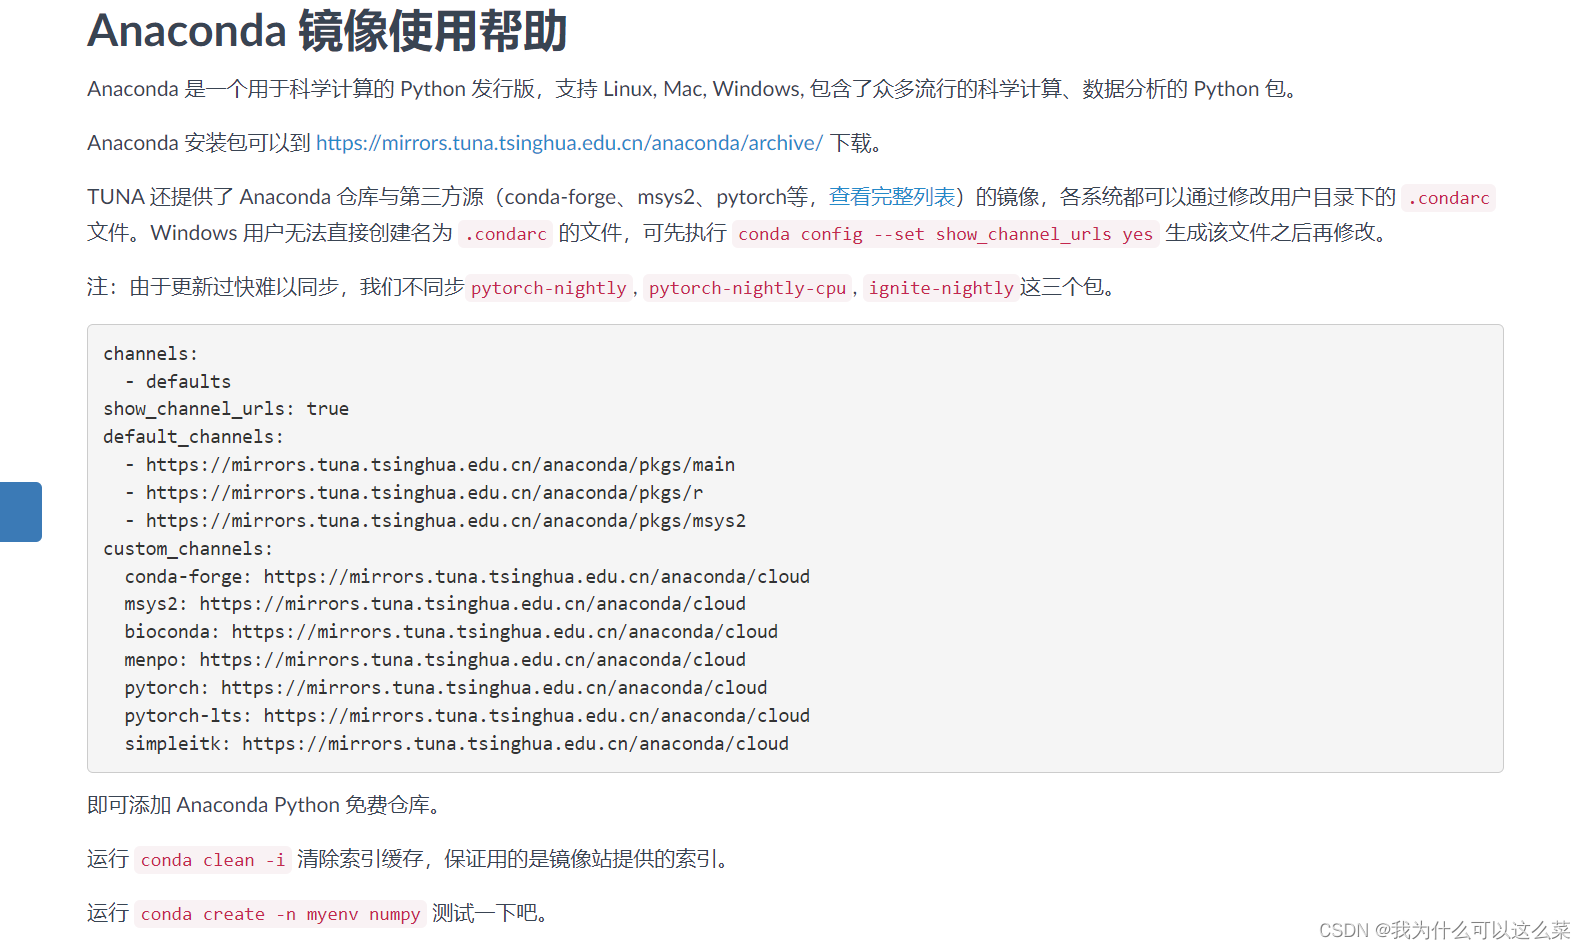Click the channels: line in code block
Viewport: 1586px width, 949px height.
(151, 354)
